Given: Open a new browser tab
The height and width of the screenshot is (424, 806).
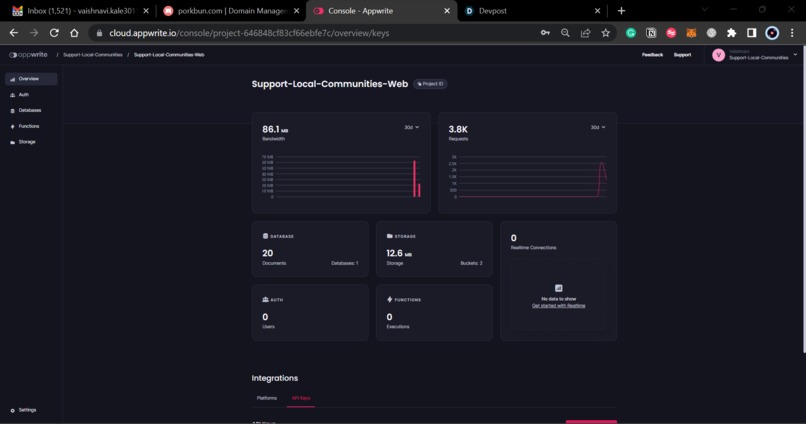Looking at the screenshot, I should 621,11.
